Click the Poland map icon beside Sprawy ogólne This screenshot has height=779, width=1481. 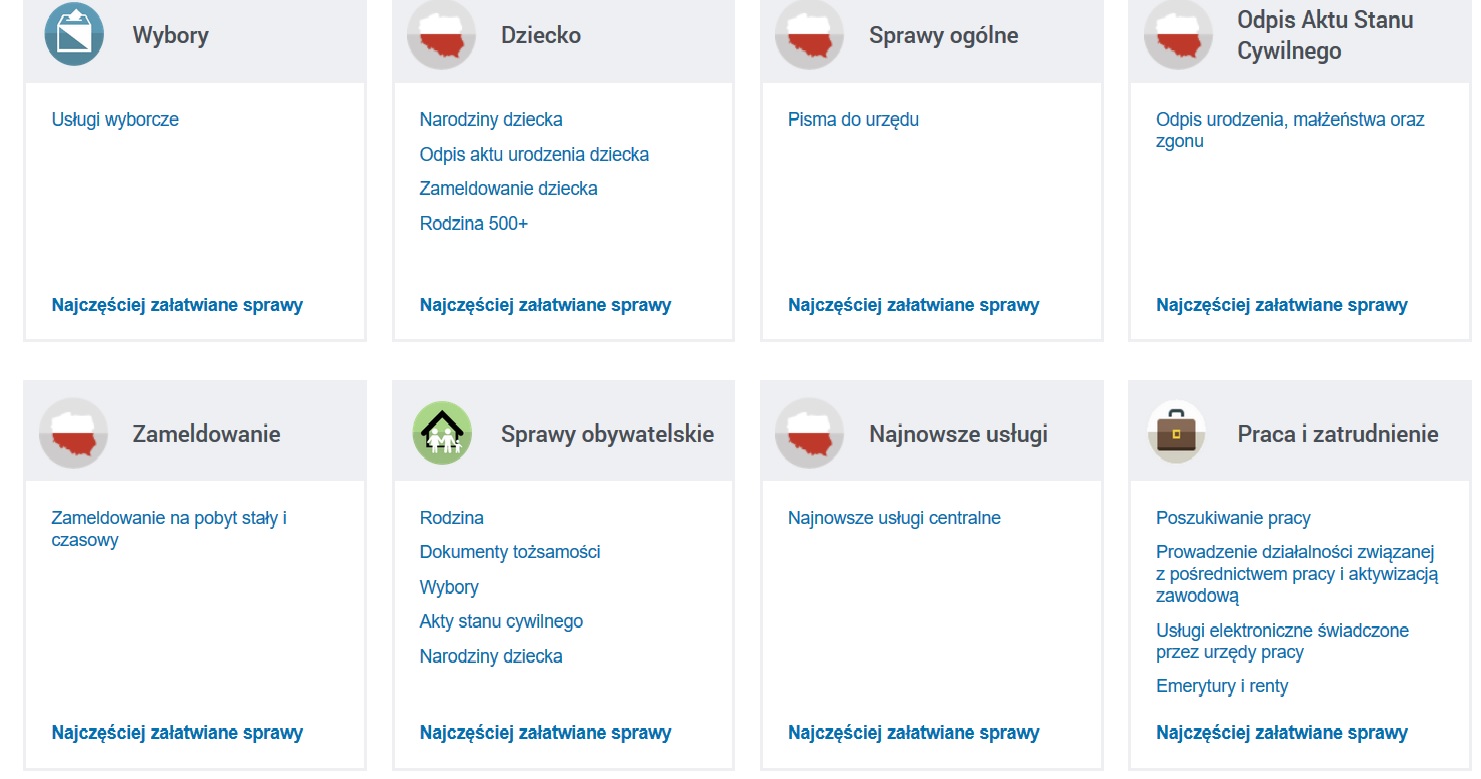(809, 35)
